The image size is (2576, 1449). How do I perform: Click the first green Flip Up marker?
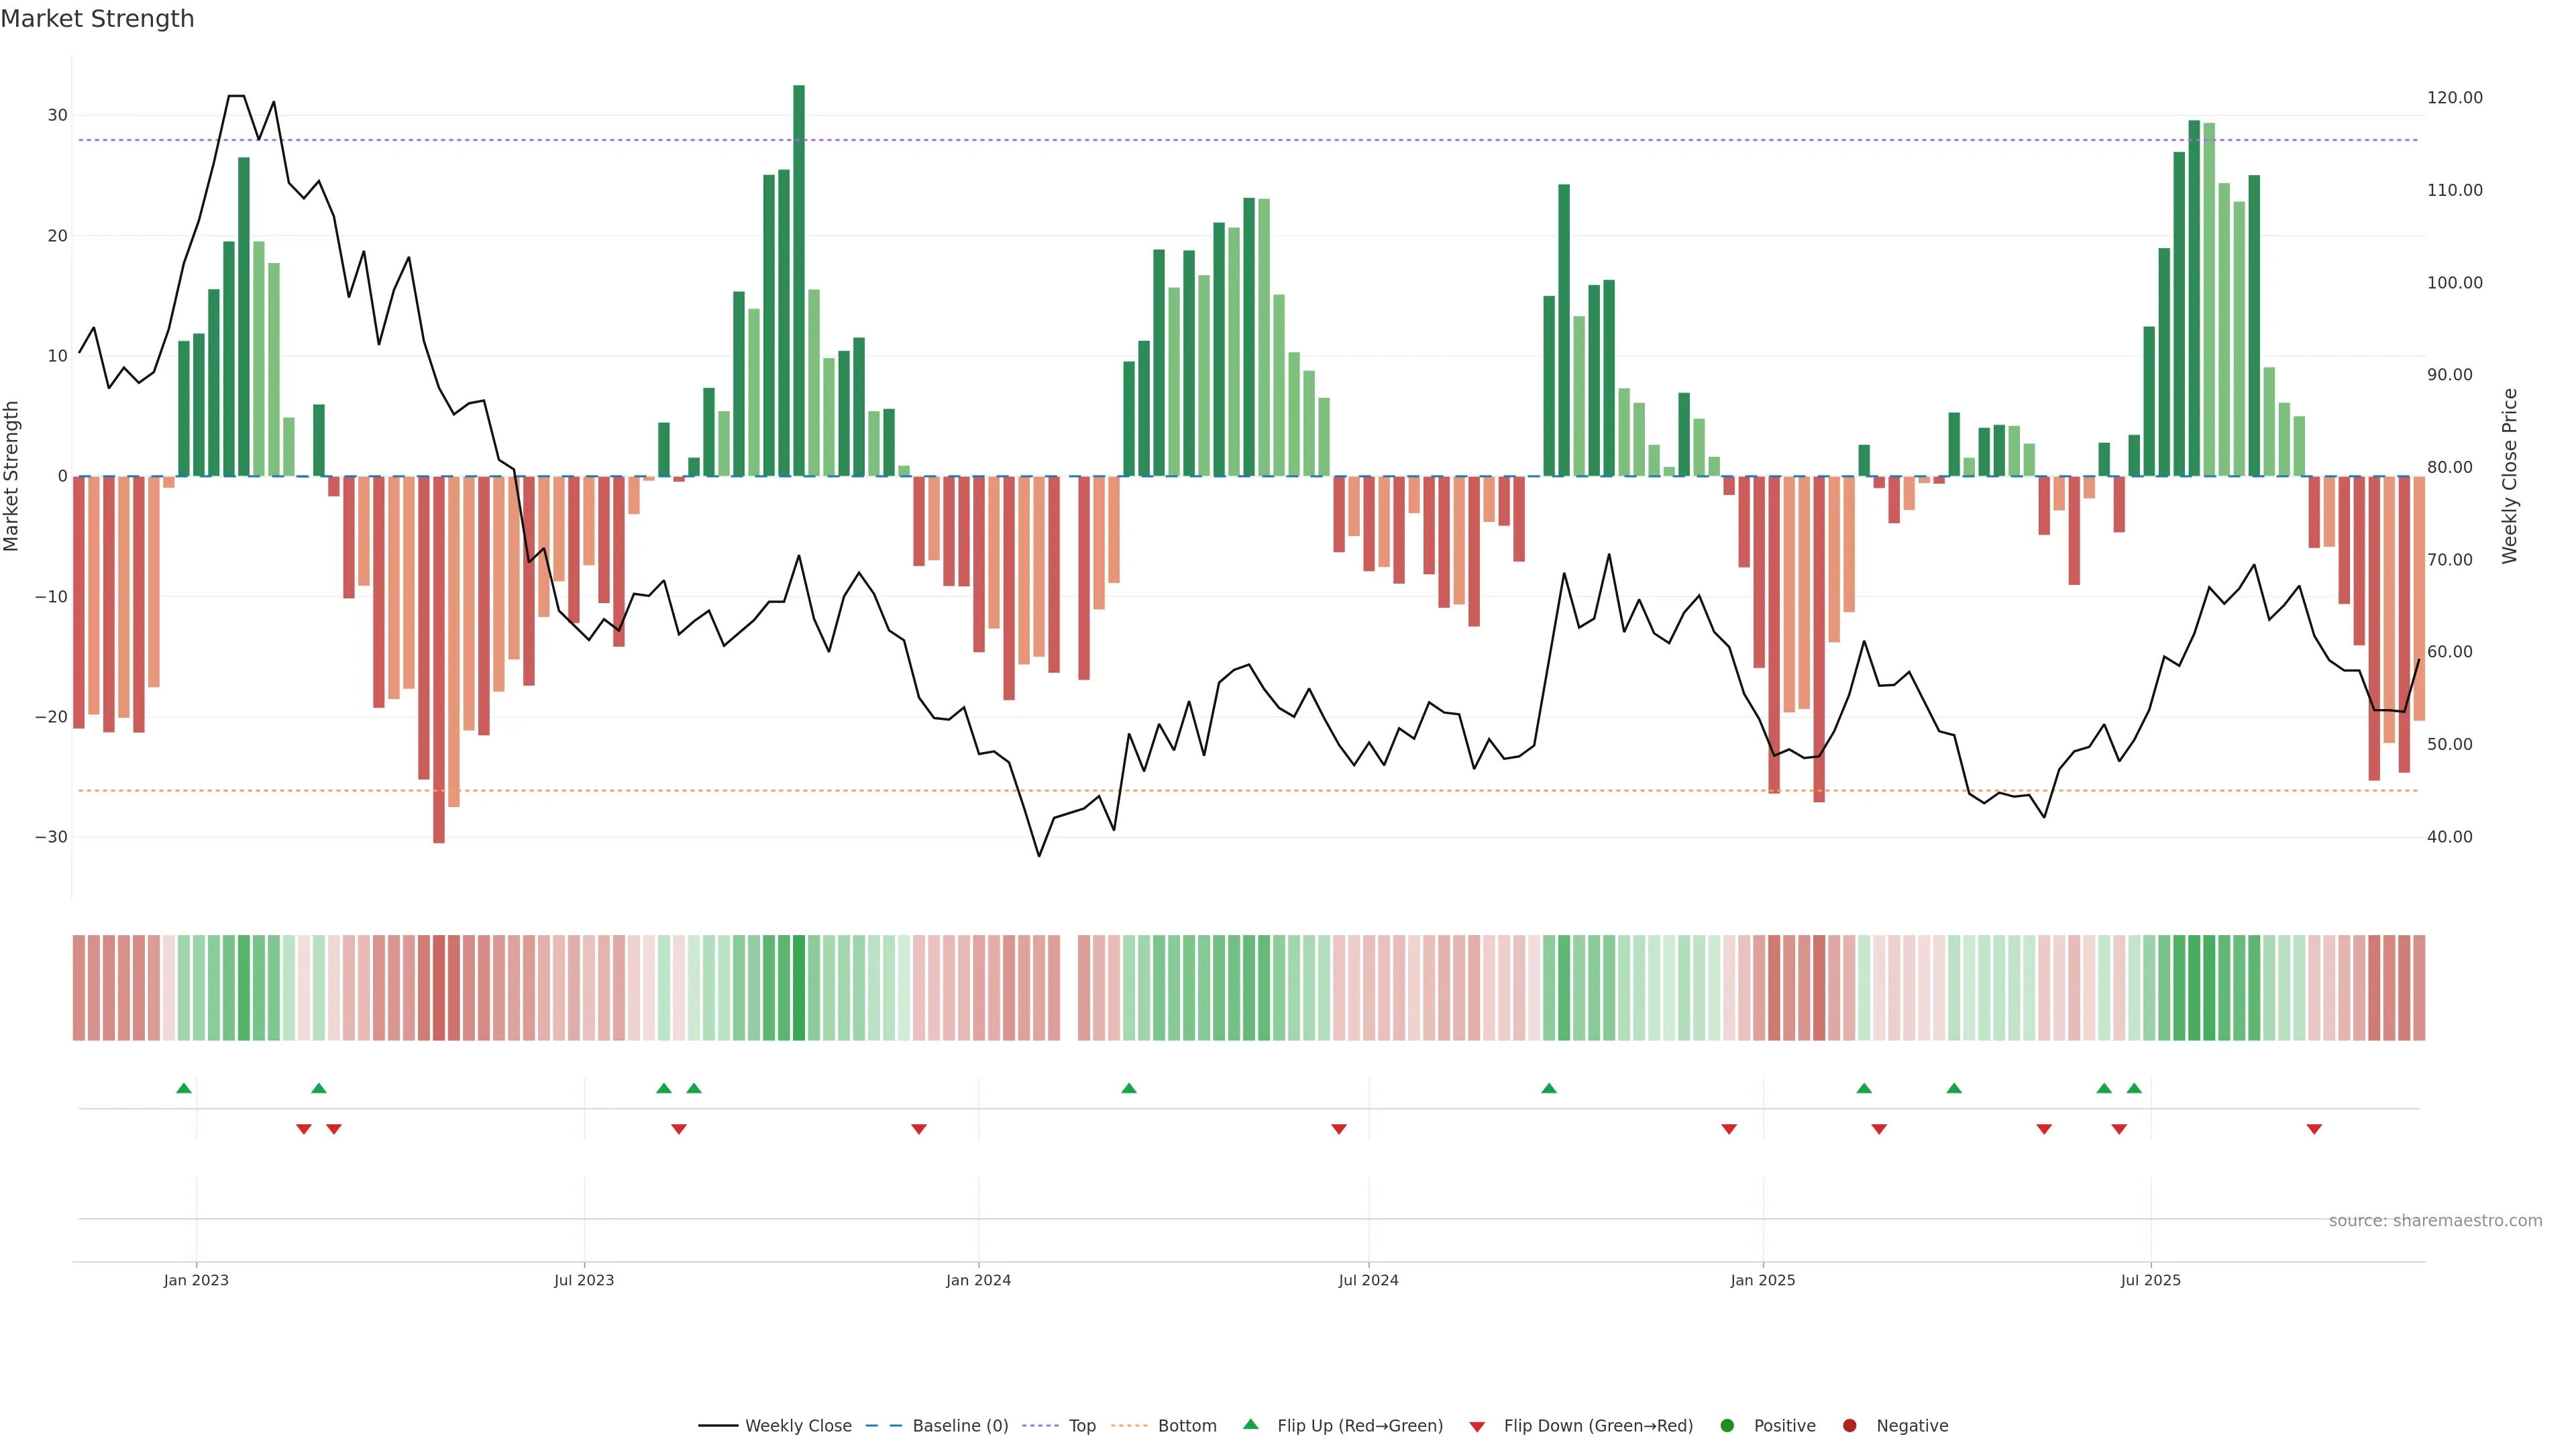click(184, 1088)
